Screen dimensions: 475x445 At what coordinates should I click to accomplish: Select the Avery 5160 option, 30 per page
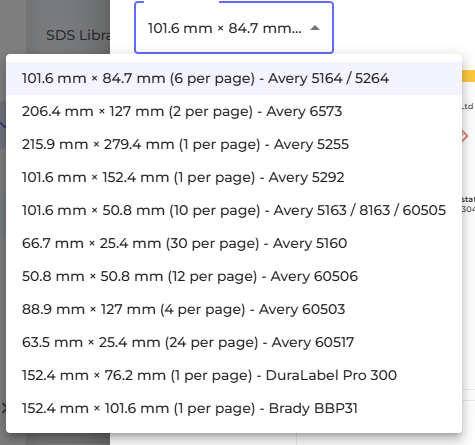tap(234, 243)
